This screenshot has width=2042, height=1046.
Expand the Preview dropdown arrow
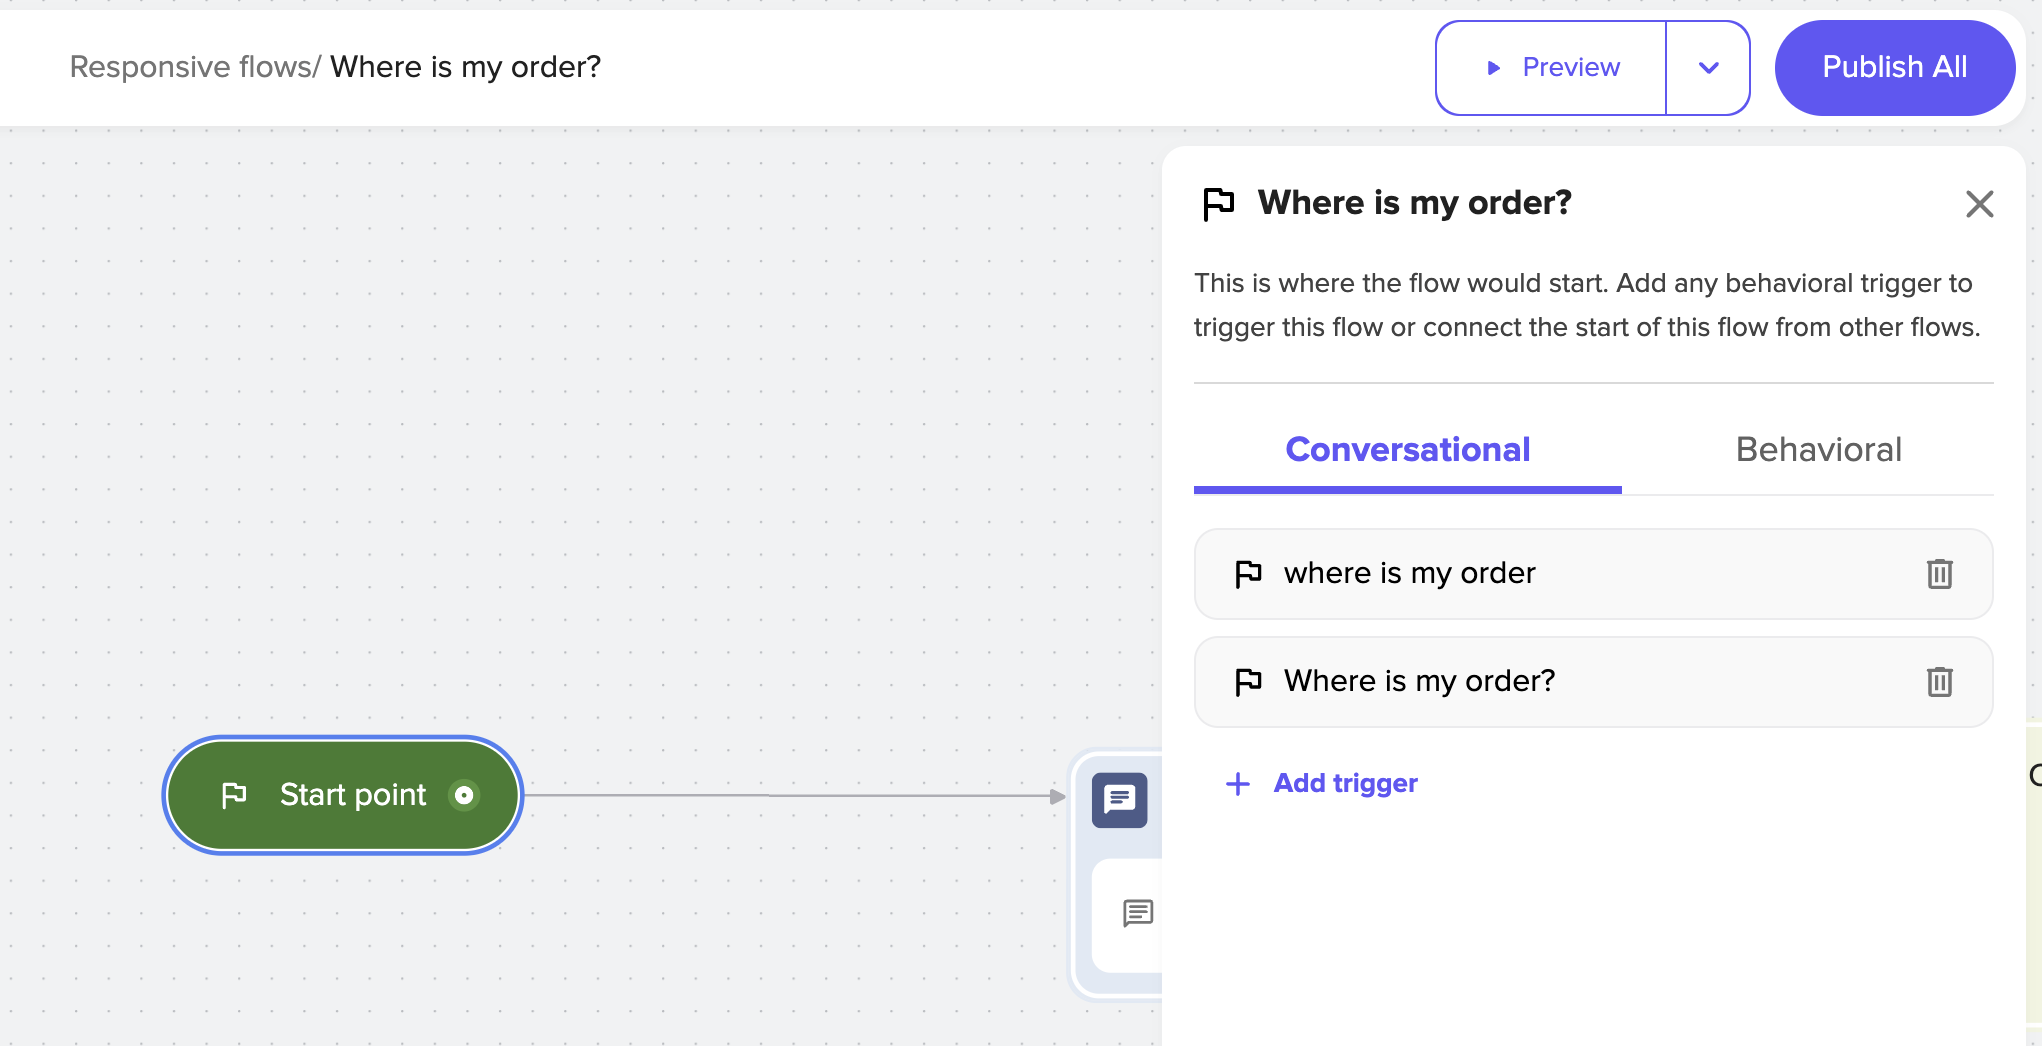click(x=1708, y=68)
